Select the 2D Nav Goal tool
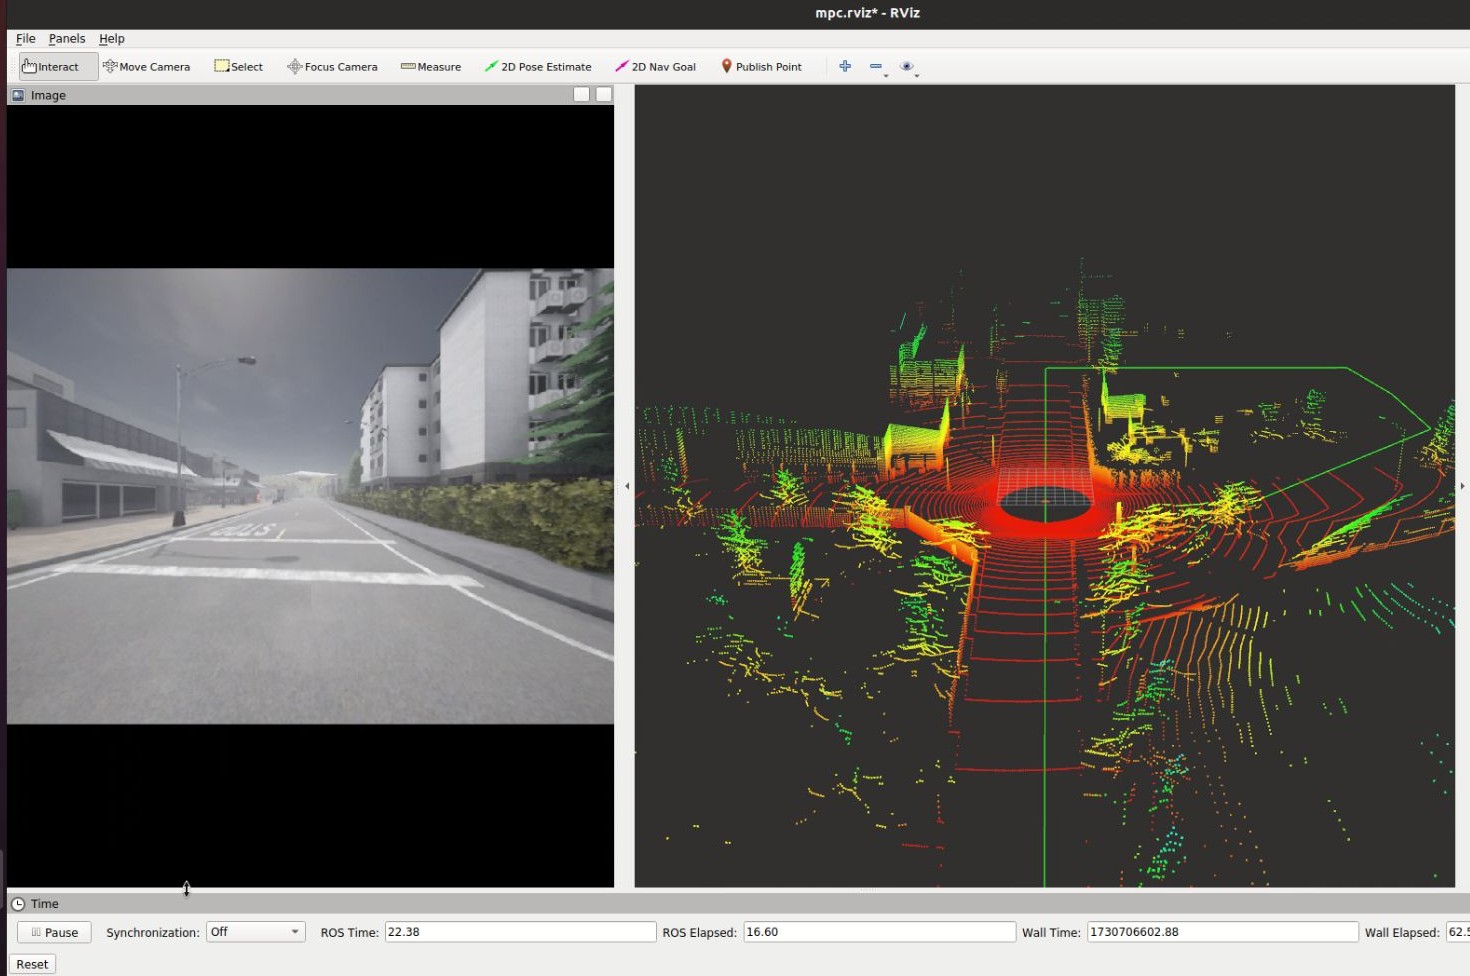This screenshot has width=1470, height=976. click(655, 67)
